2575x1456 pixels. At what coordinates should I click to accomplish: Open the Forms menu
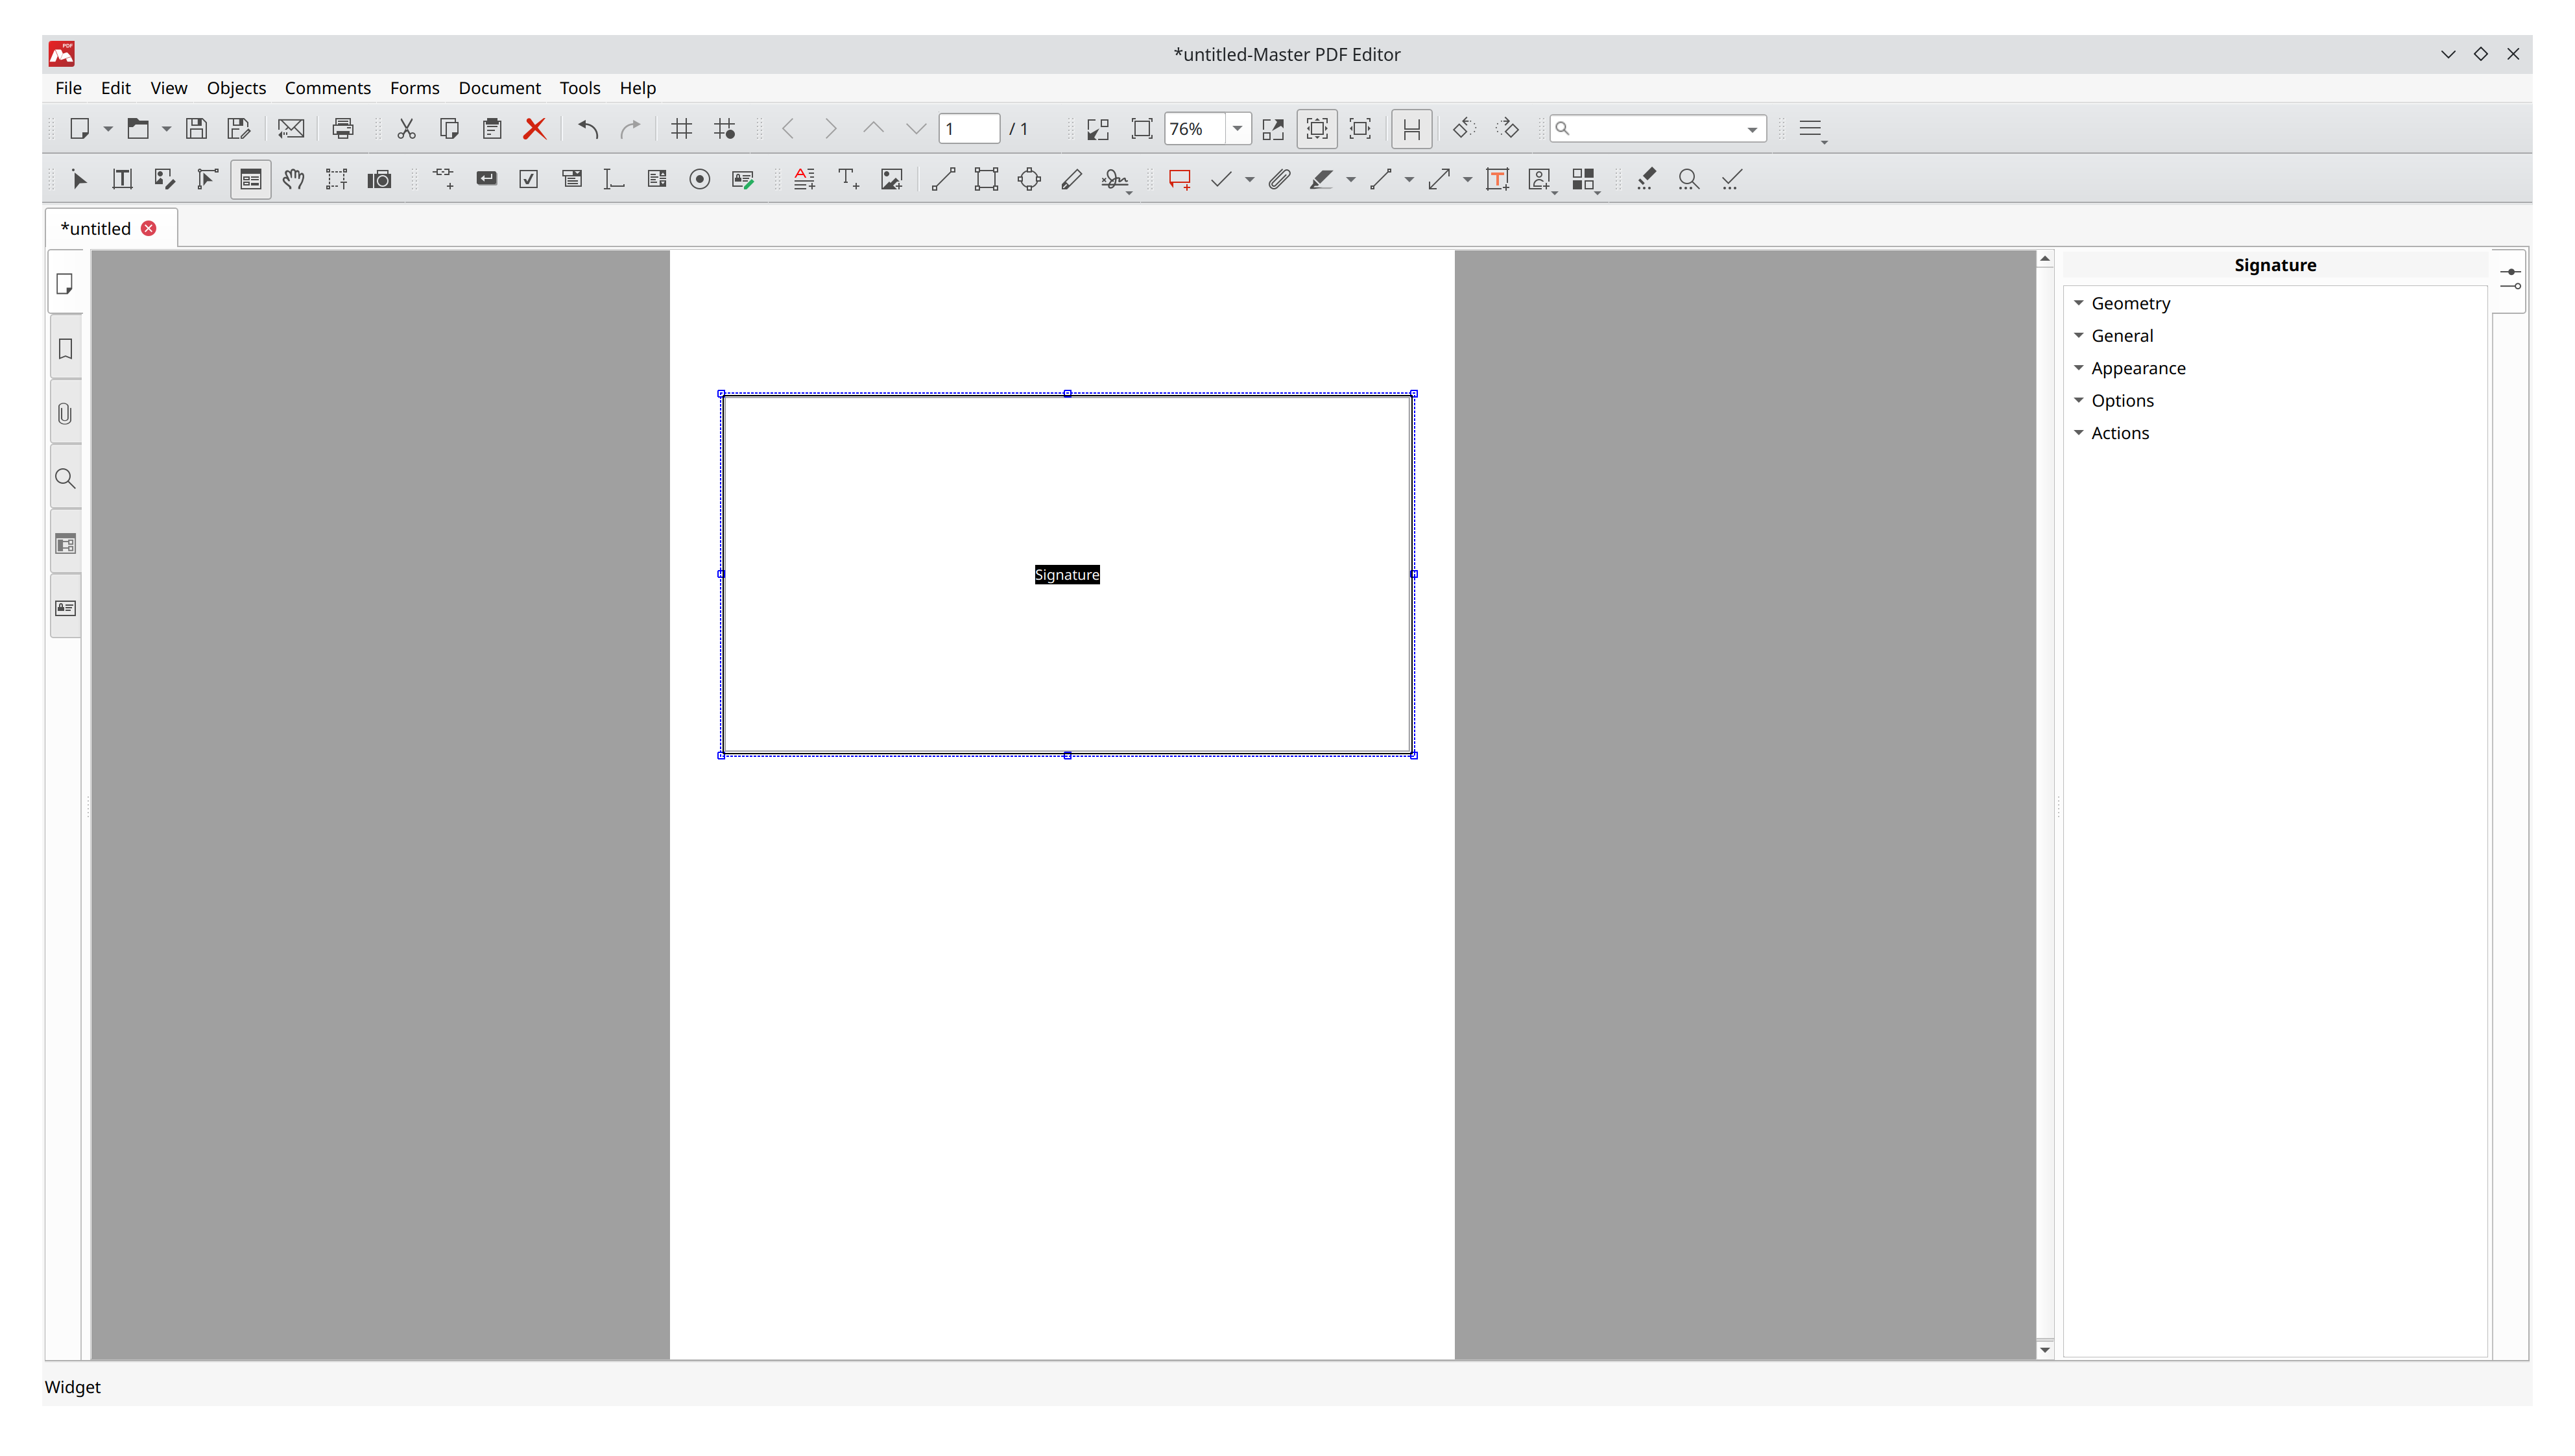[414, 88]
